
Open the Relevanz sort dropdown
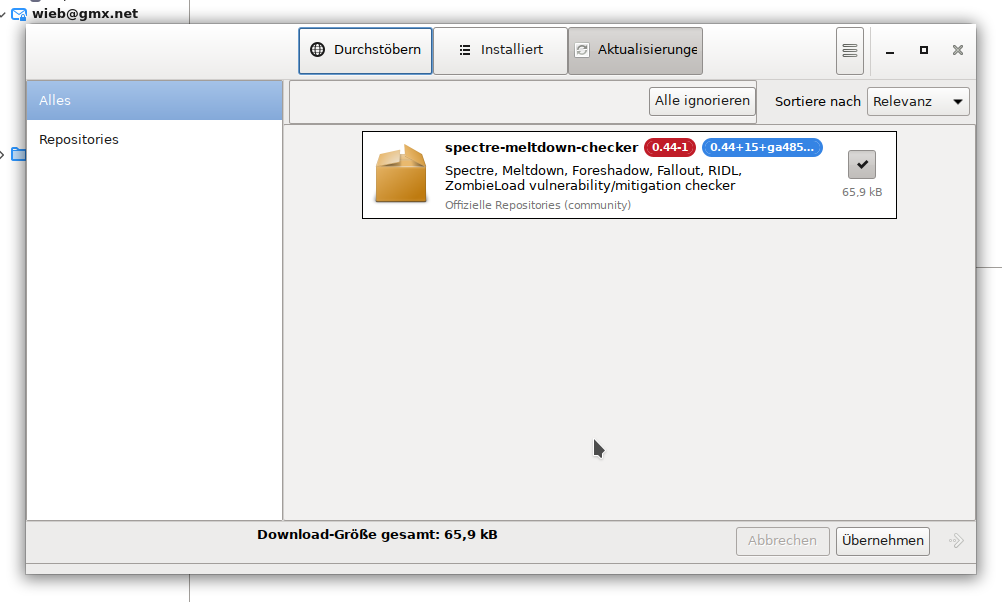pos(918,102)
